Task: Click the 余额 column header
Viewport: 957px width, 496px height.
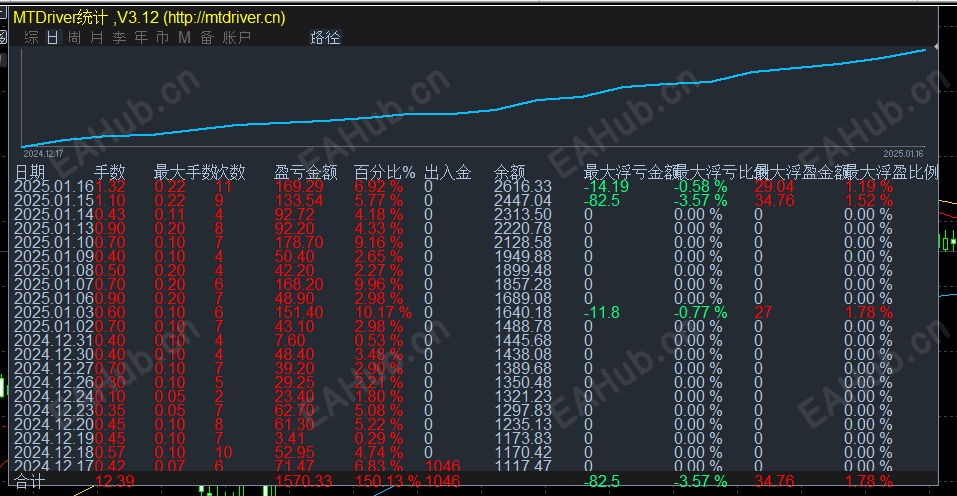Action: pos(510,173)
